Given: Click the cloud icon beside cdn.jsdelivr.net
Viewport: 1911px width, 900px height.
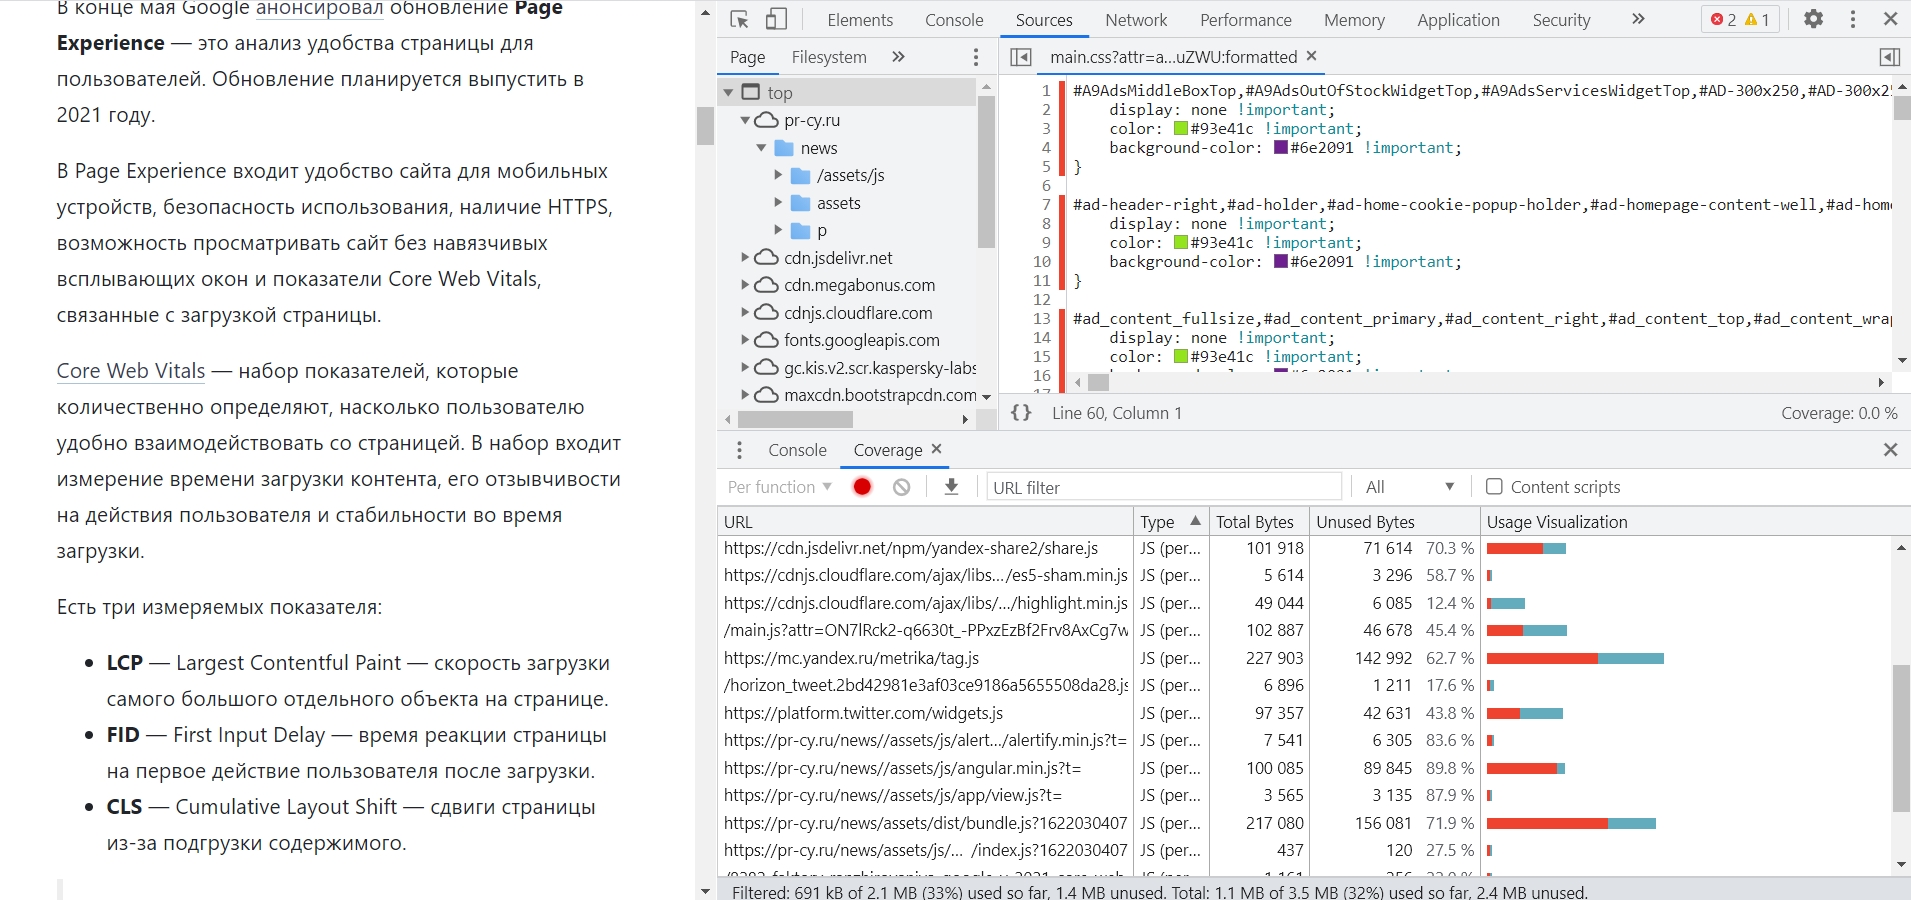Looking at the screenshot, I should coord(766,257).
